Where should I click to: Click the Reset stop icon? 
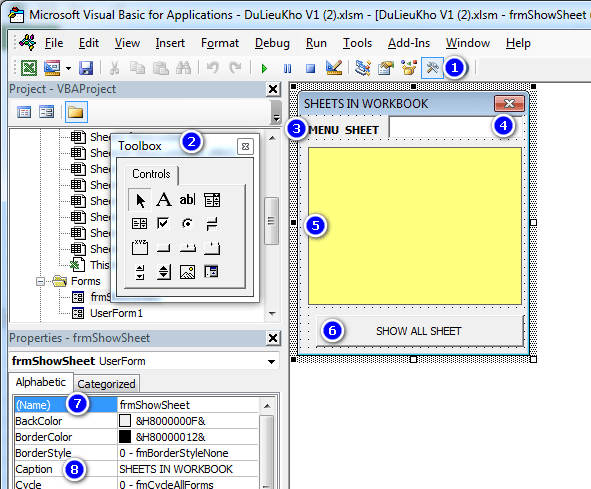[311, 68]
